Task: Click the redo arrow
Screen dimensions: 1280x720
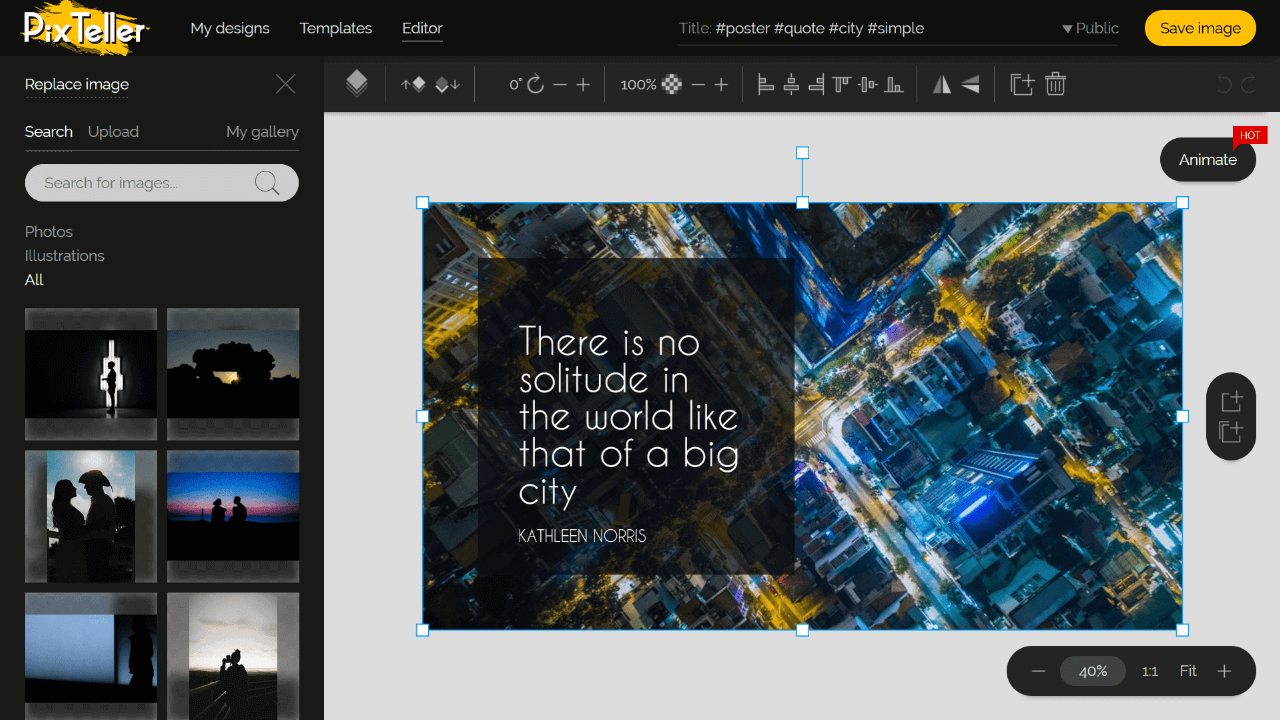Action: 1248,85
